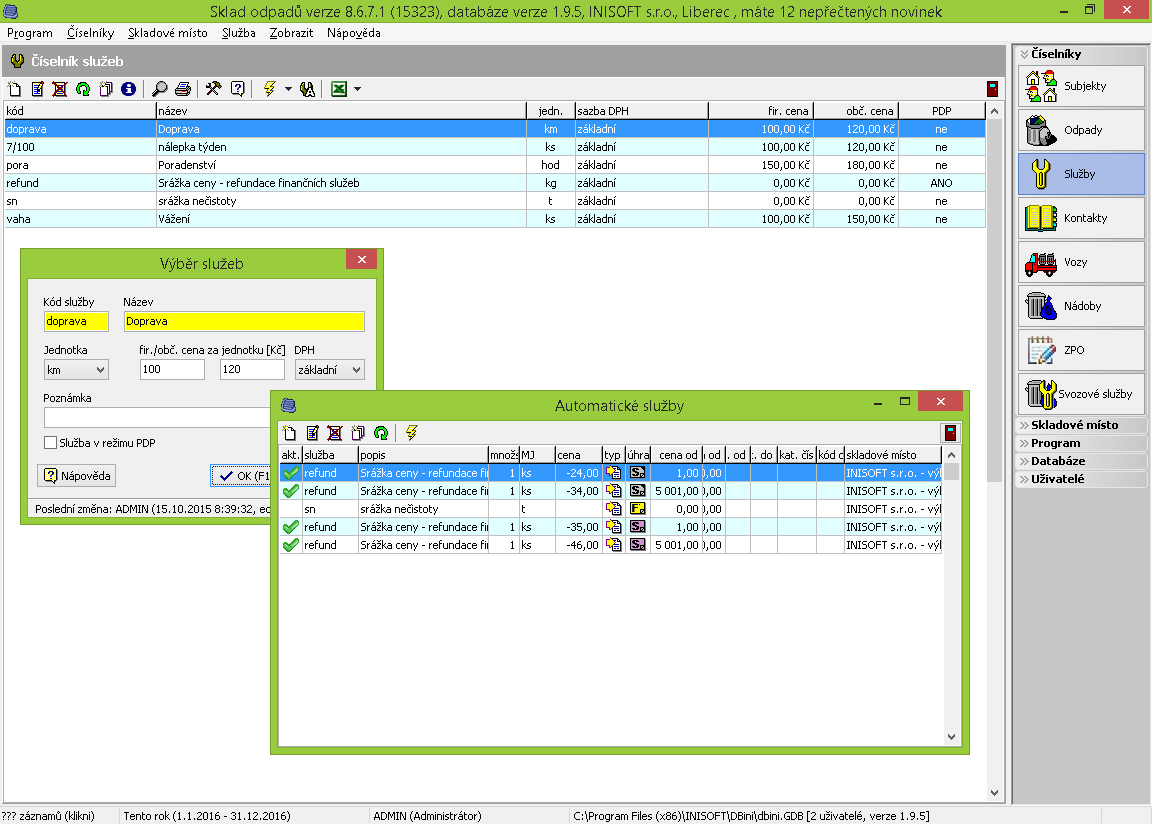Click Copy record icon in Číselník služeb toolbar

pos(106,89)
